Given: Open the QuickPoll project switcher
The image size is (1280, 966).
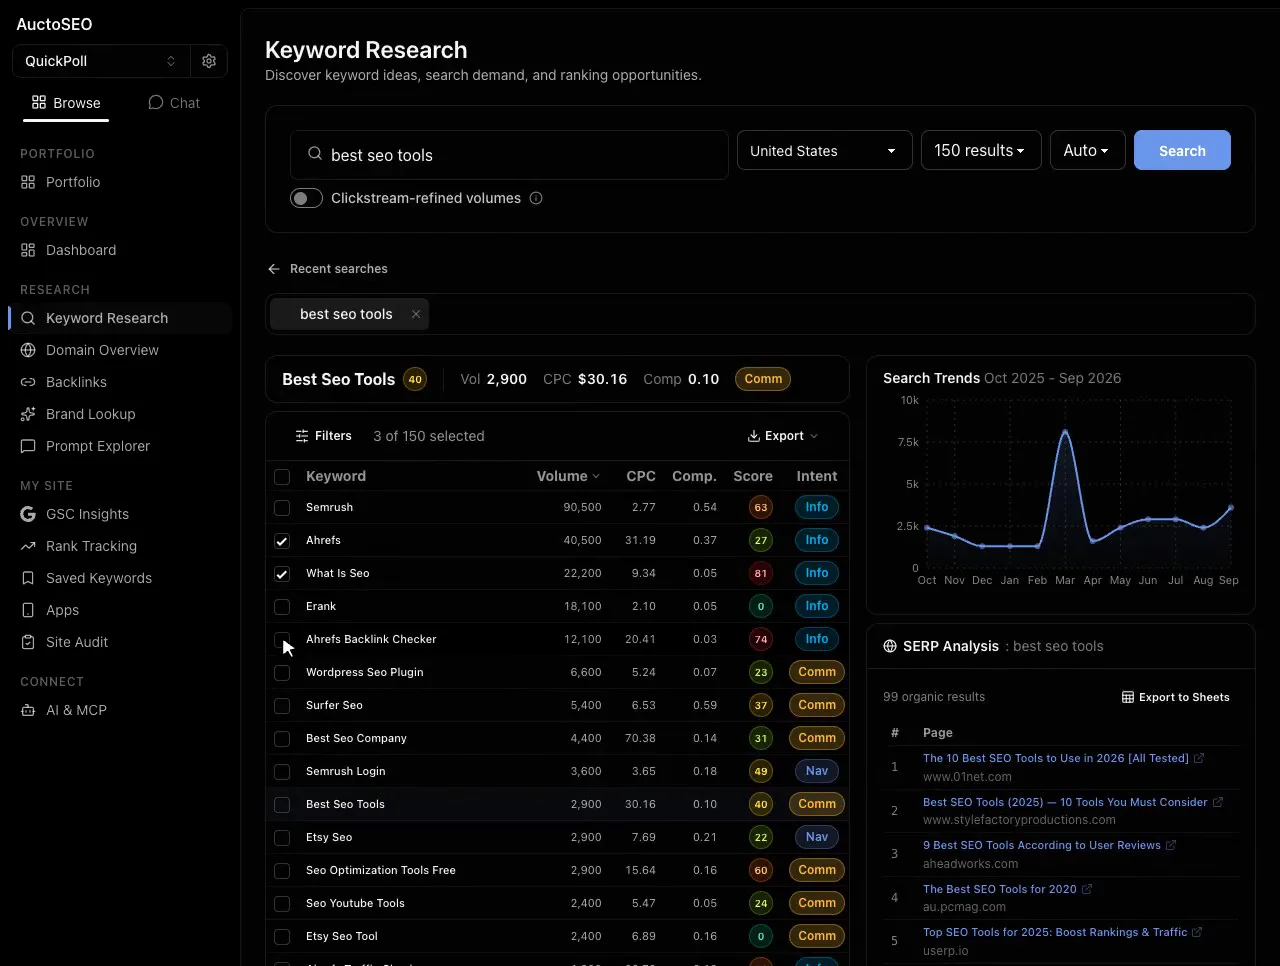Looking at the screenshot, I should 100,61.
